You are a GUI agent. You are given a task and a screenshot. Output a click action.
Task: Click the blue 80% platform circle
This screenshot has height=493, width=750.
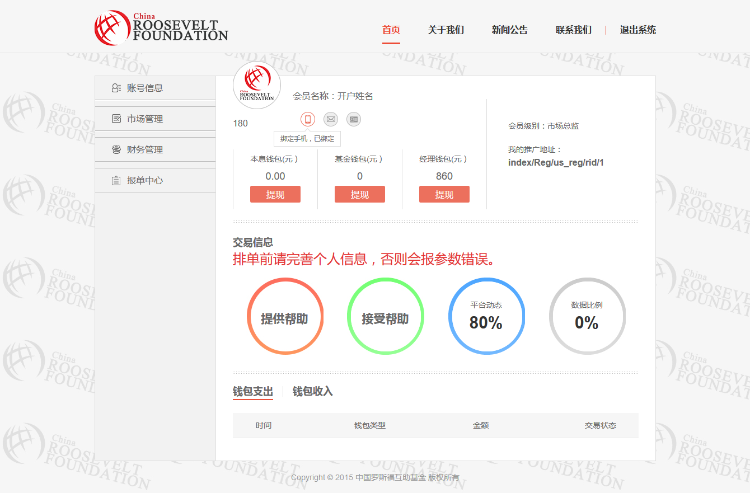pyautogui.click(x=486, y=317)
